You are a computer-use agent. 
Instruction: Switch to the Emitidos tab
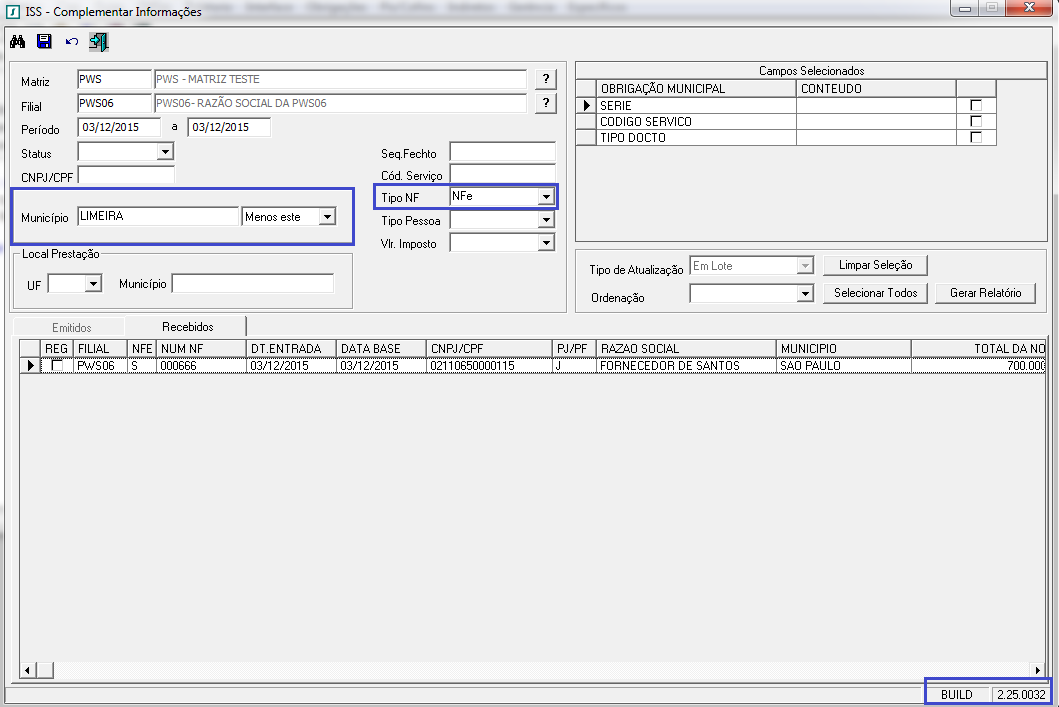coord(72,327)
